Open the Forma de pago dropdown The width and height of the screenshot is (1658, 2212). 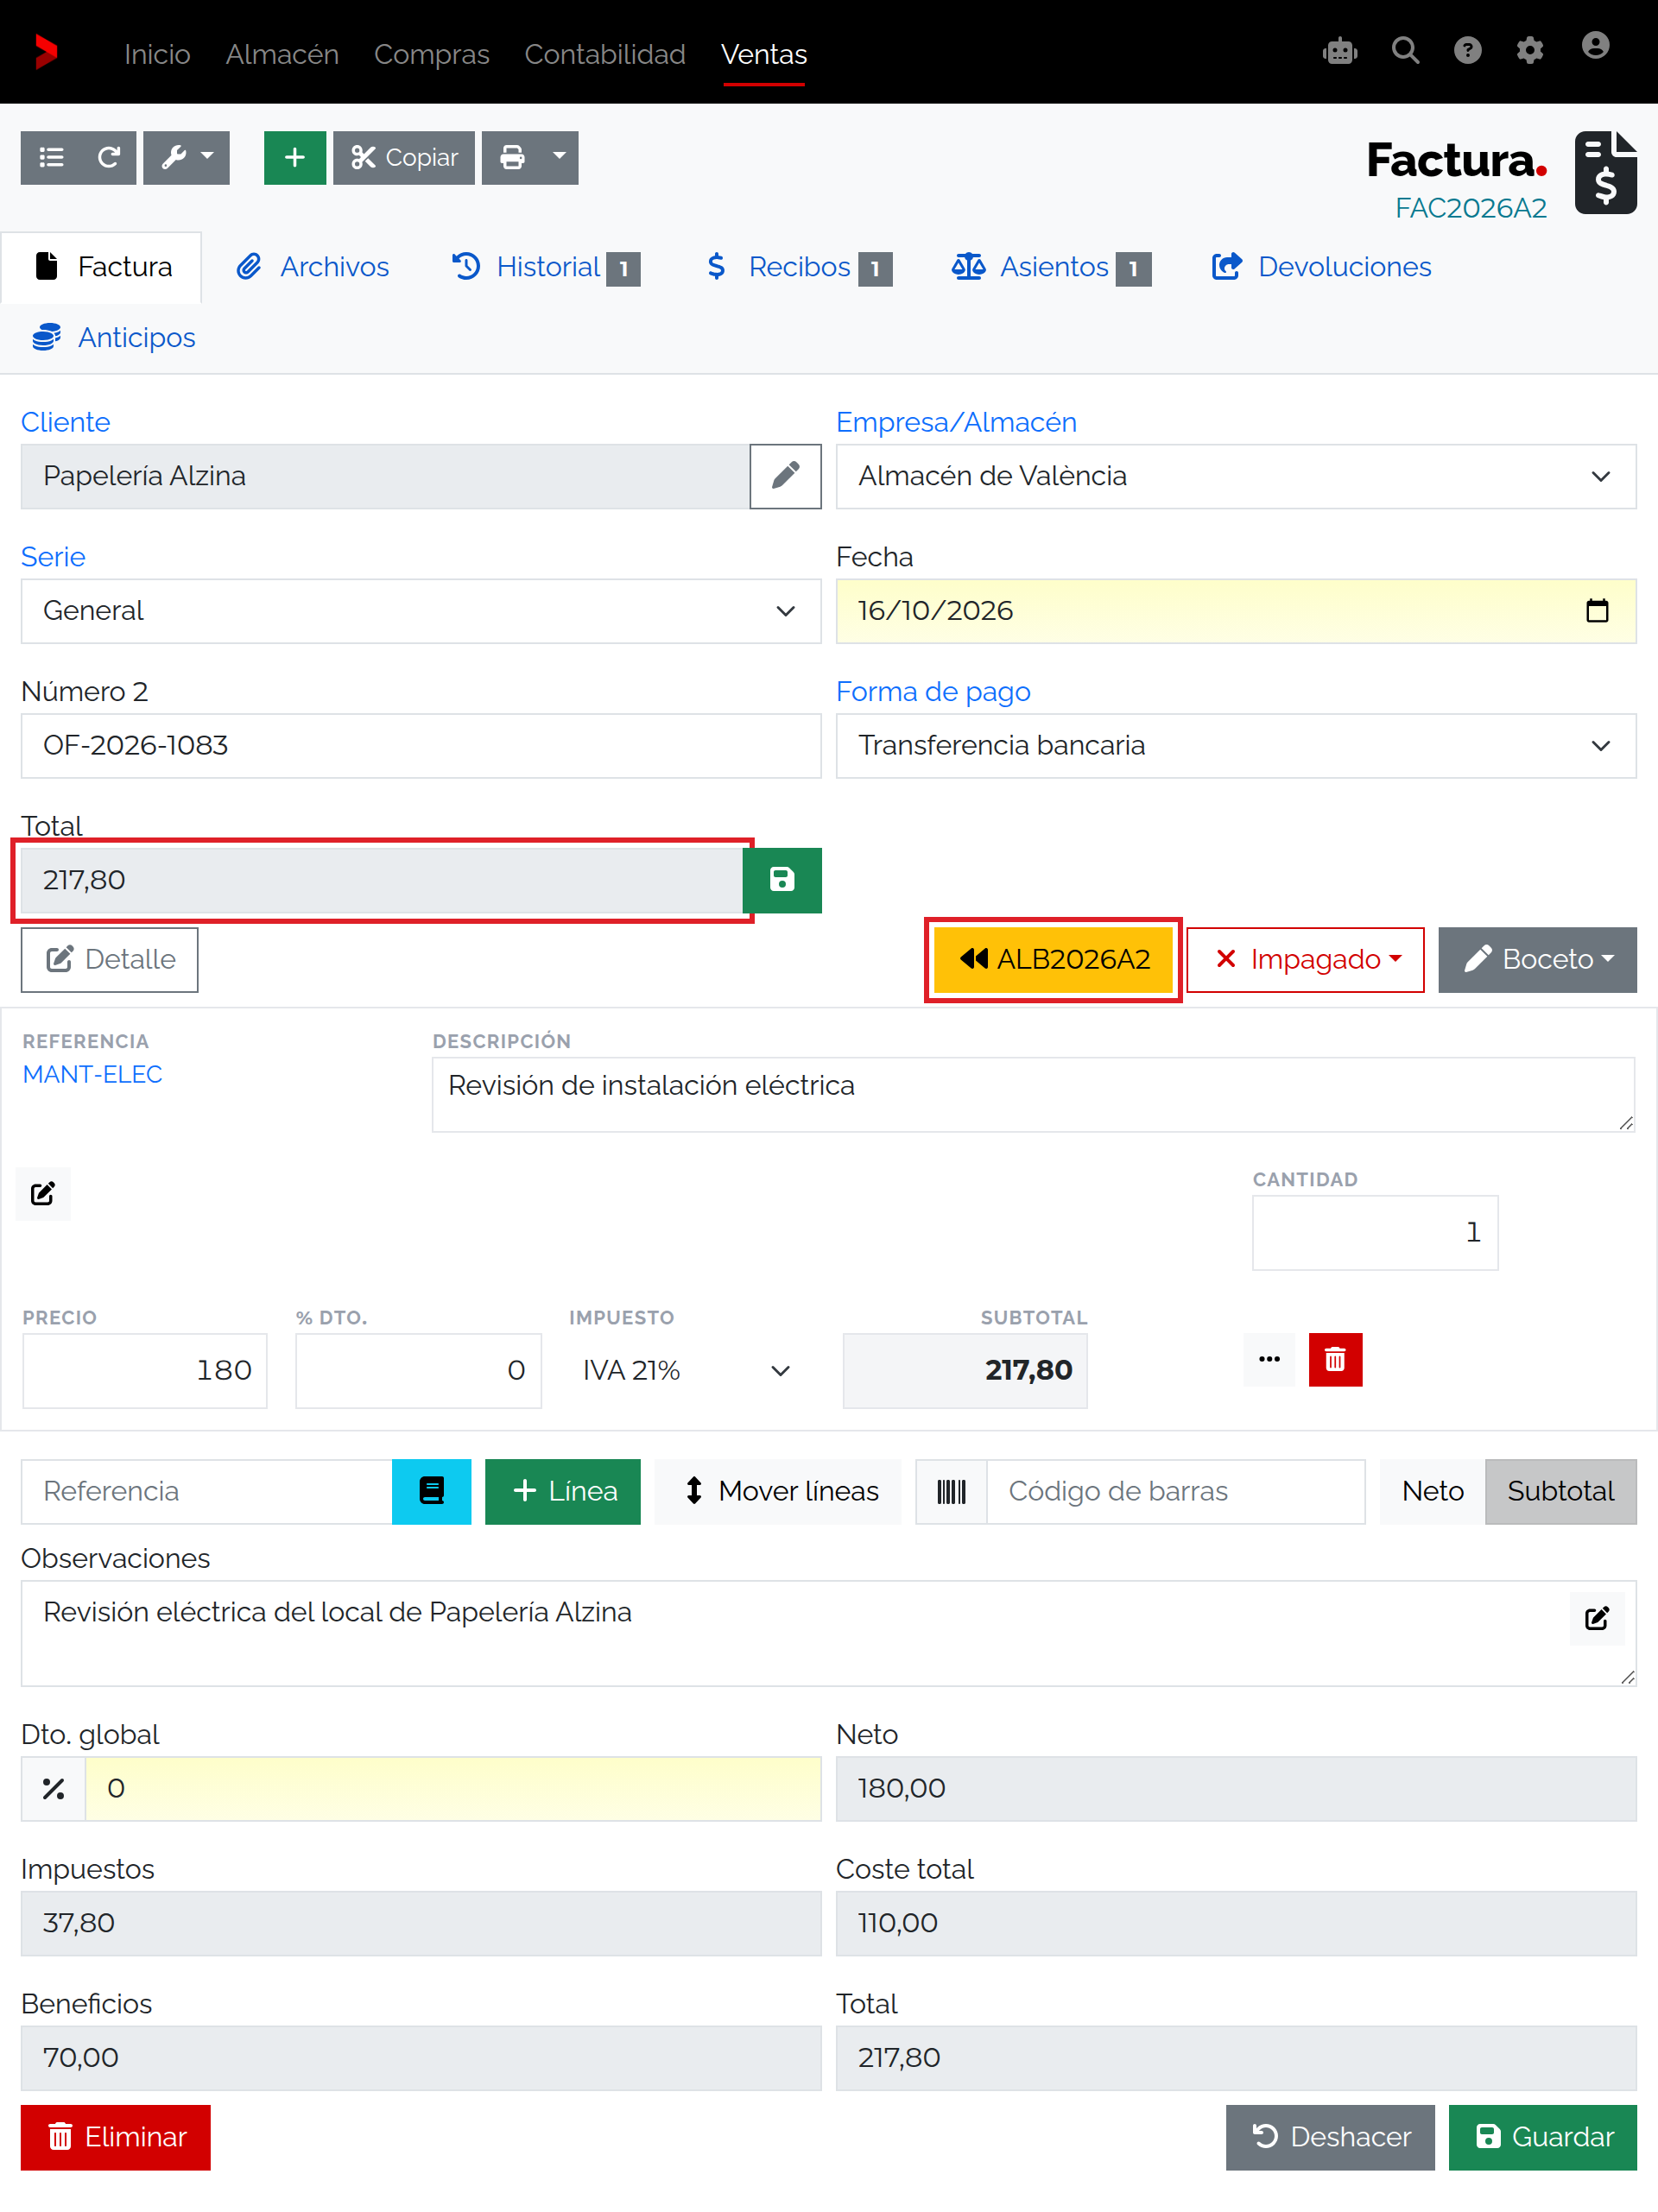(1236, 746)
